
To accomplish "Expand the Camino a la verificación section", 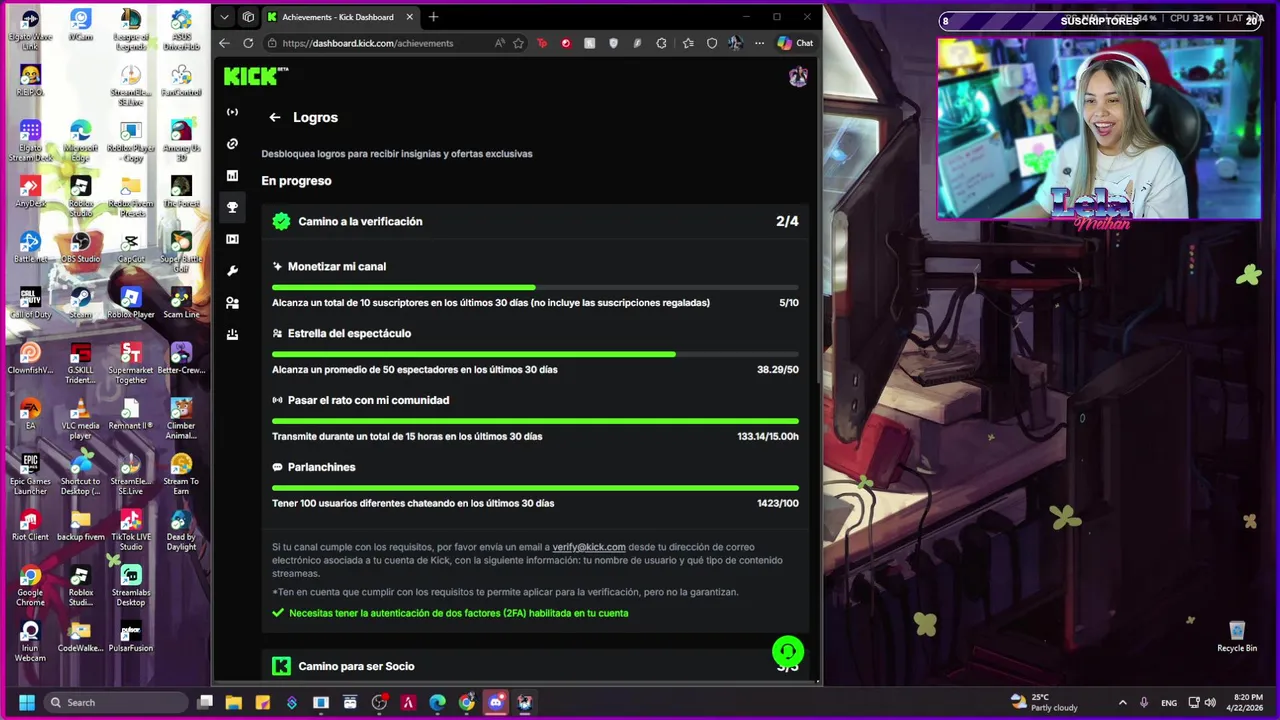I will click(x=535, y=221).
